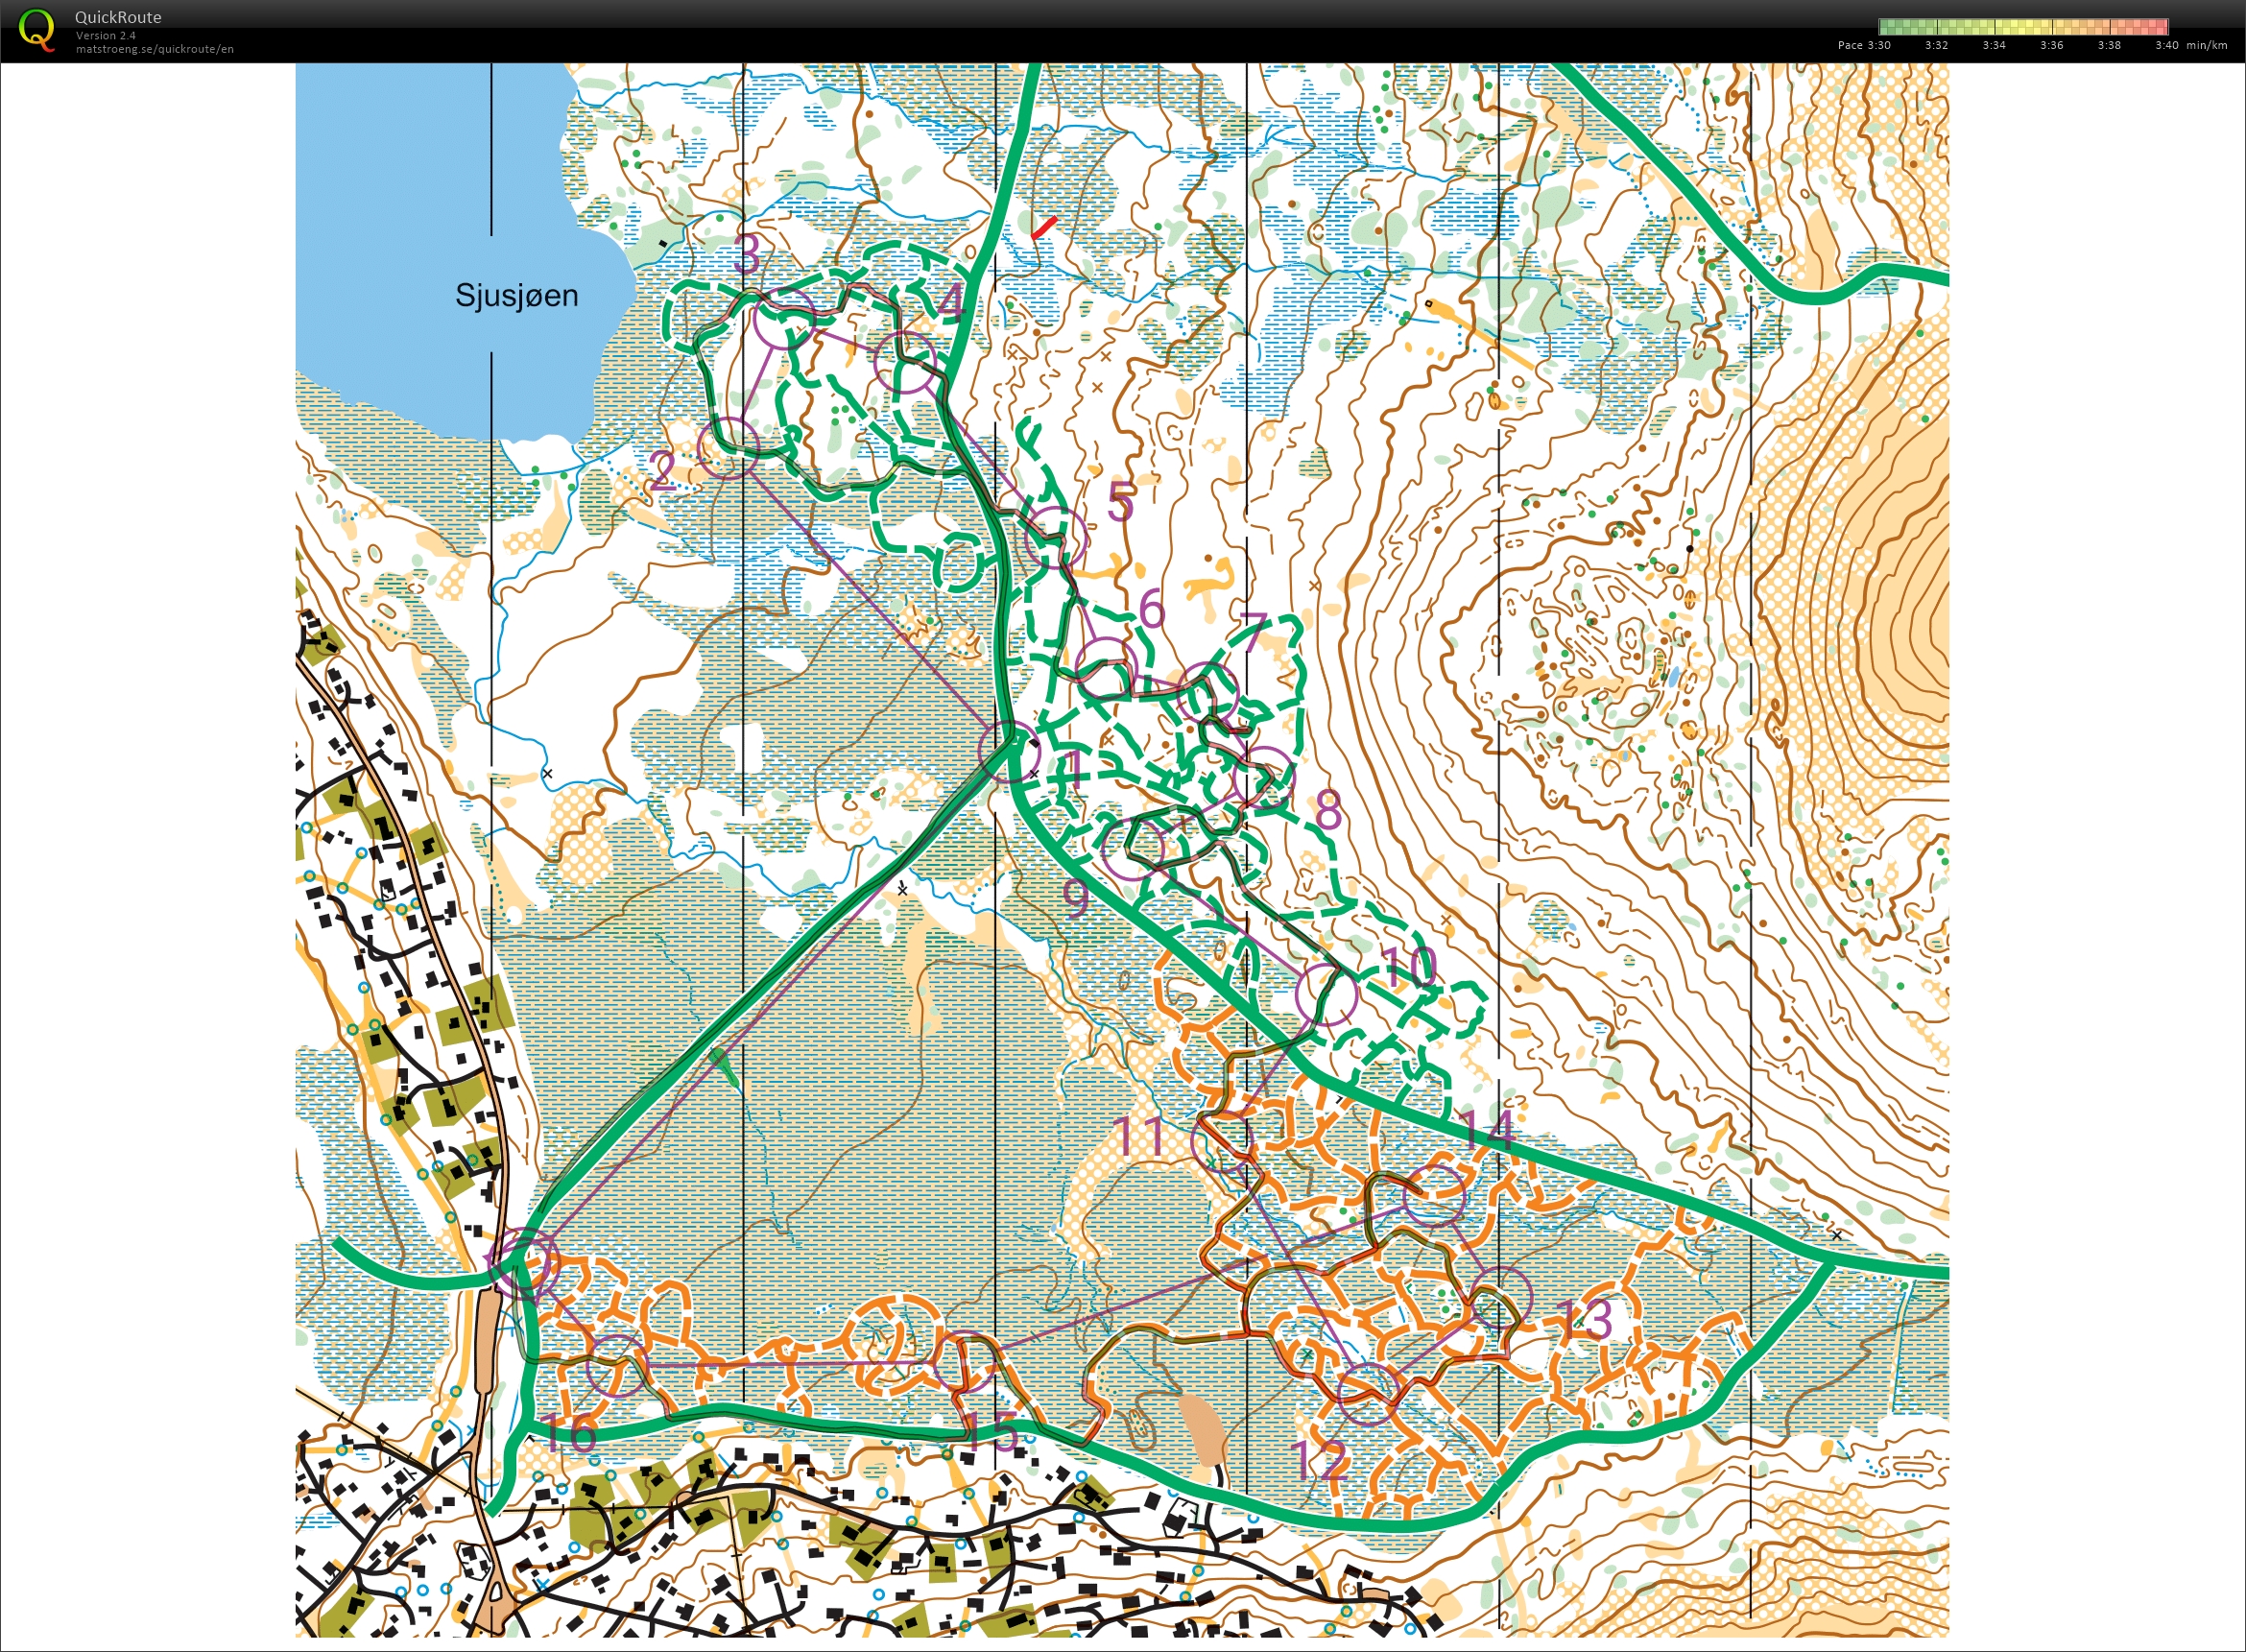Select control circle 12 on the map
2246x1652 pixels.
click(x=1367, y=1394)
